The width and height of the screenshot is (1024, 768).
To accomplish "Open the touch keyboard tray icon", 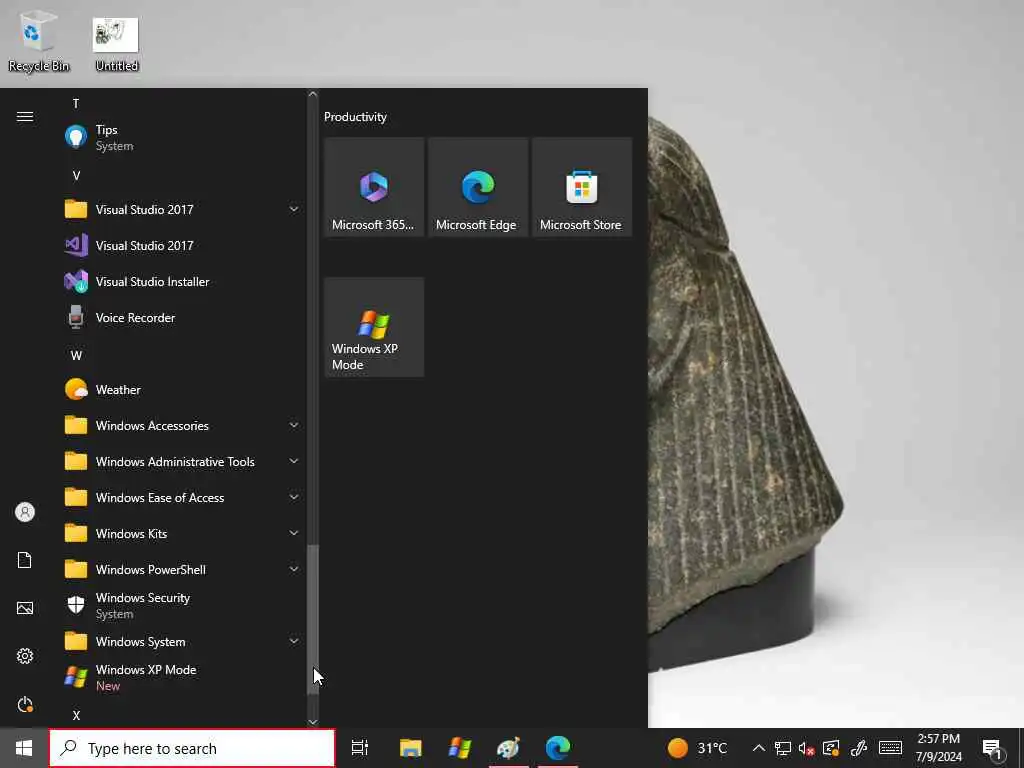I will [x=890, y=748].
